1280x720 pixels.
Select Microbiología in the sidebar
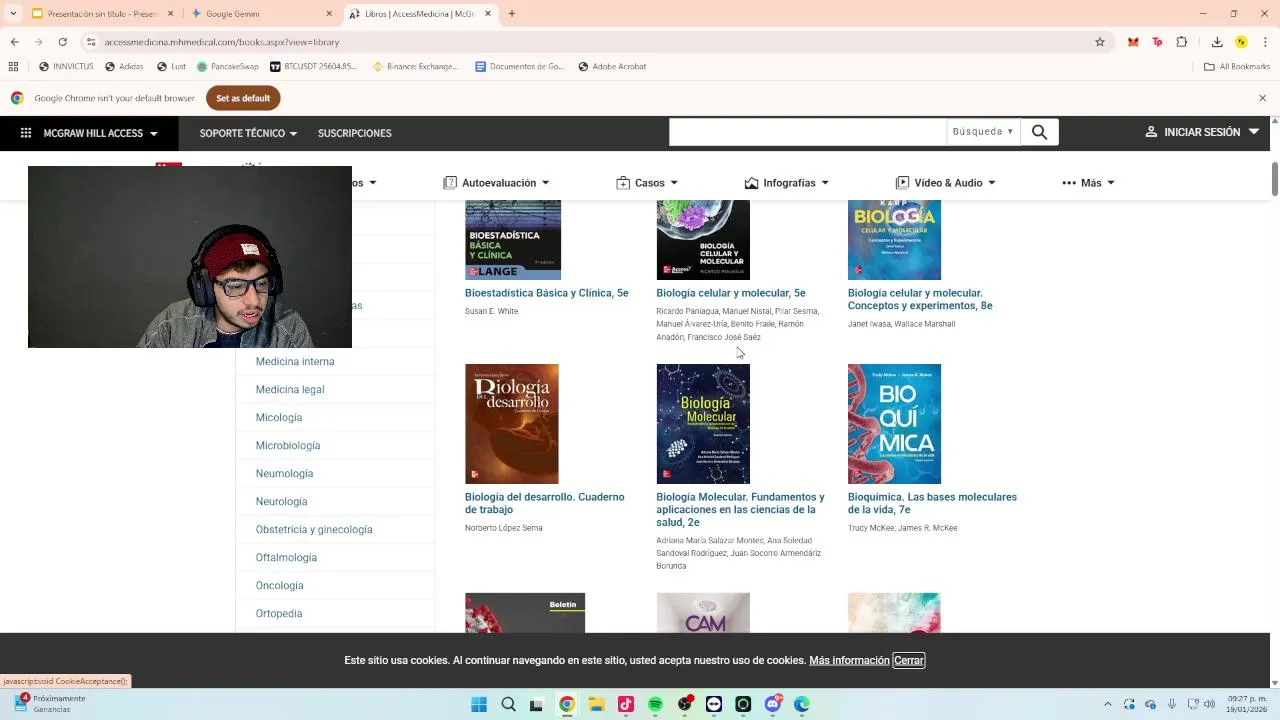click(288, 445)
